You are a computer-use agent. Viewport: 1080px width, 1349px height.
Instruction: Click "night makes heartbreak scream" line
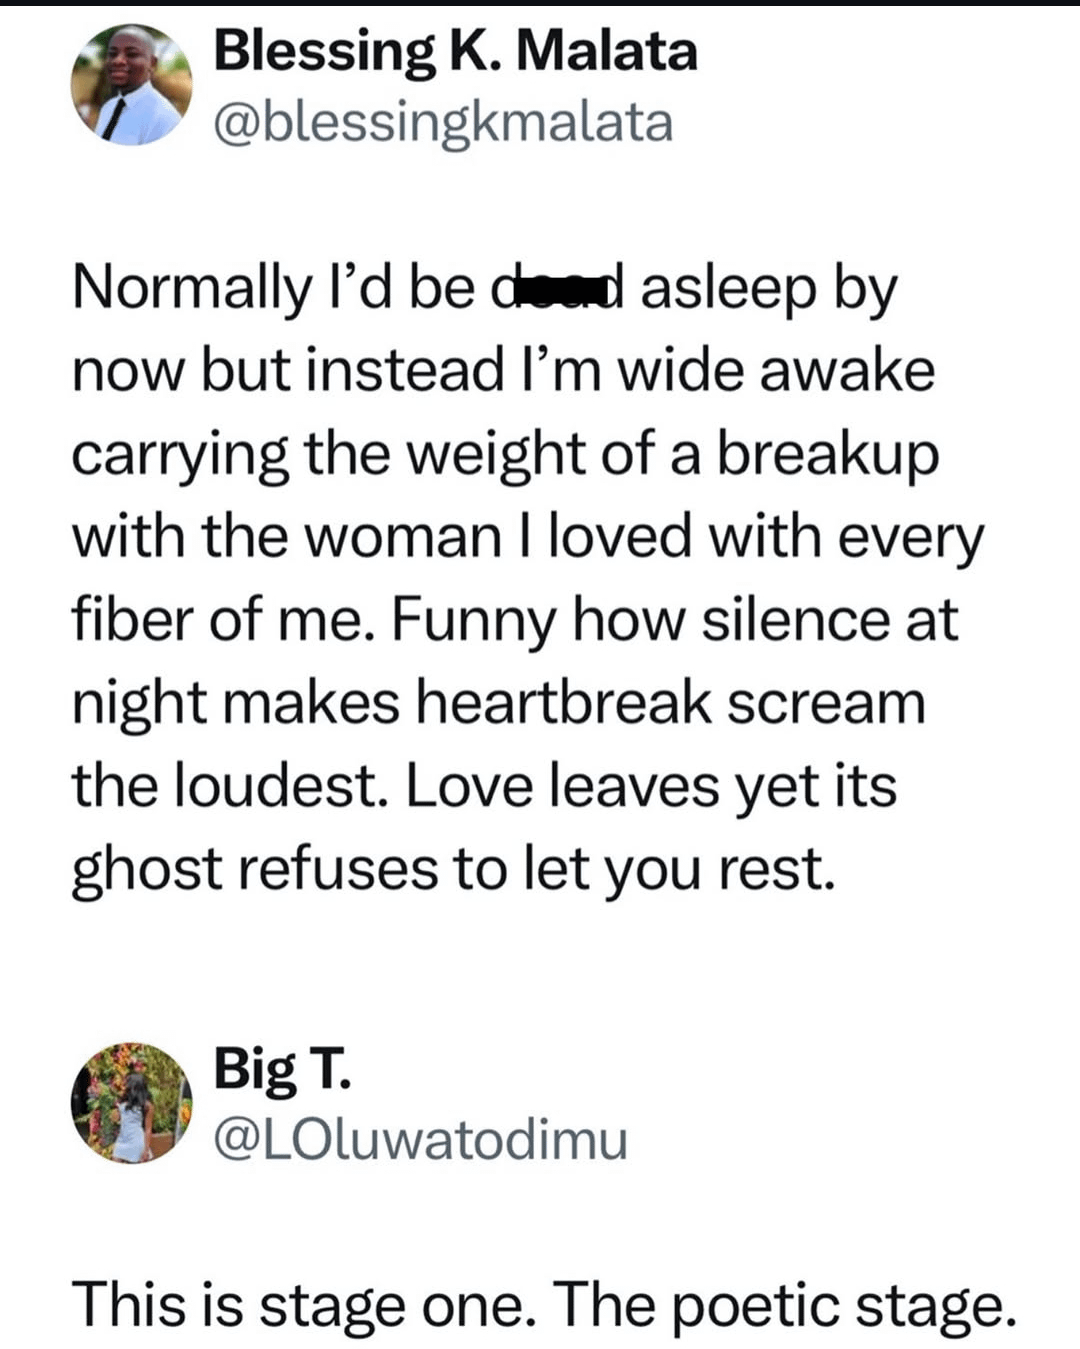coord(498,703)
